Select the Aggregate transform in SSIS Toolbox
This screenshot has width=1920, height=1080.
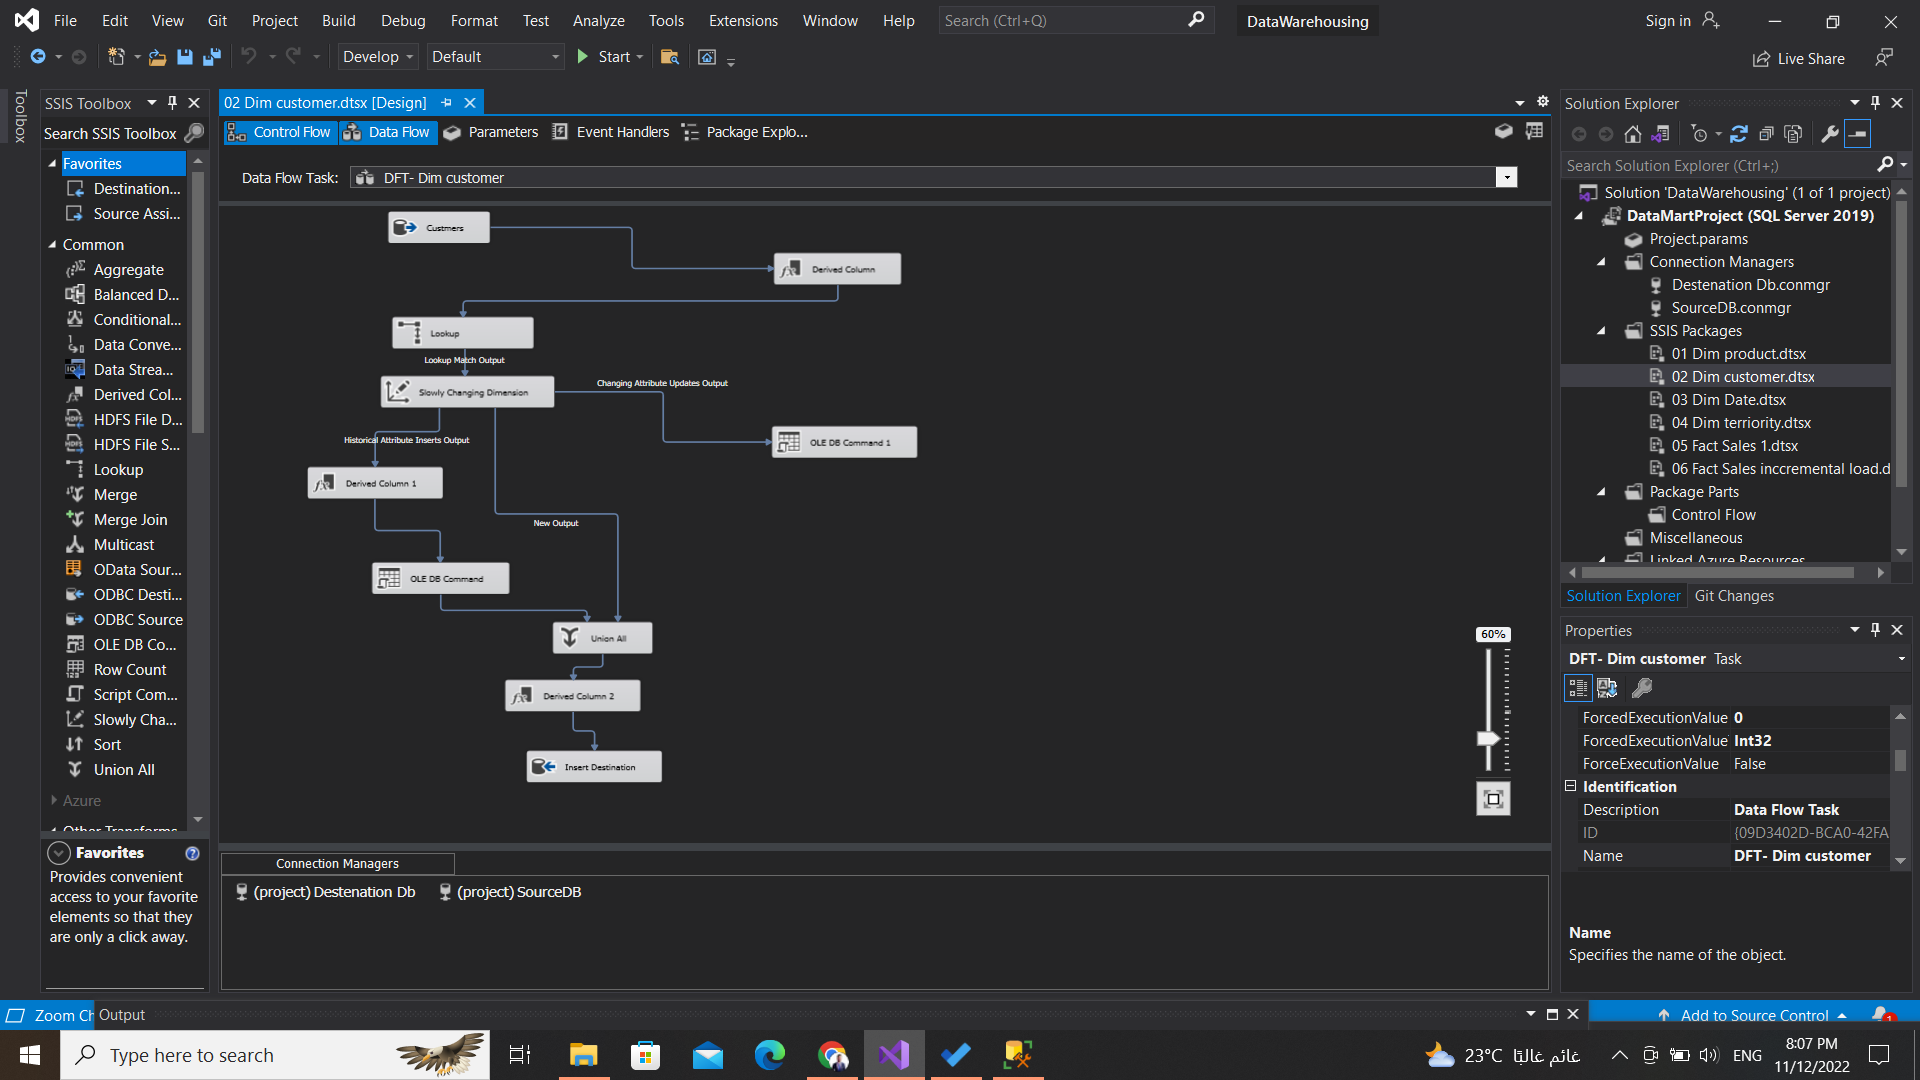coord(128,269)
